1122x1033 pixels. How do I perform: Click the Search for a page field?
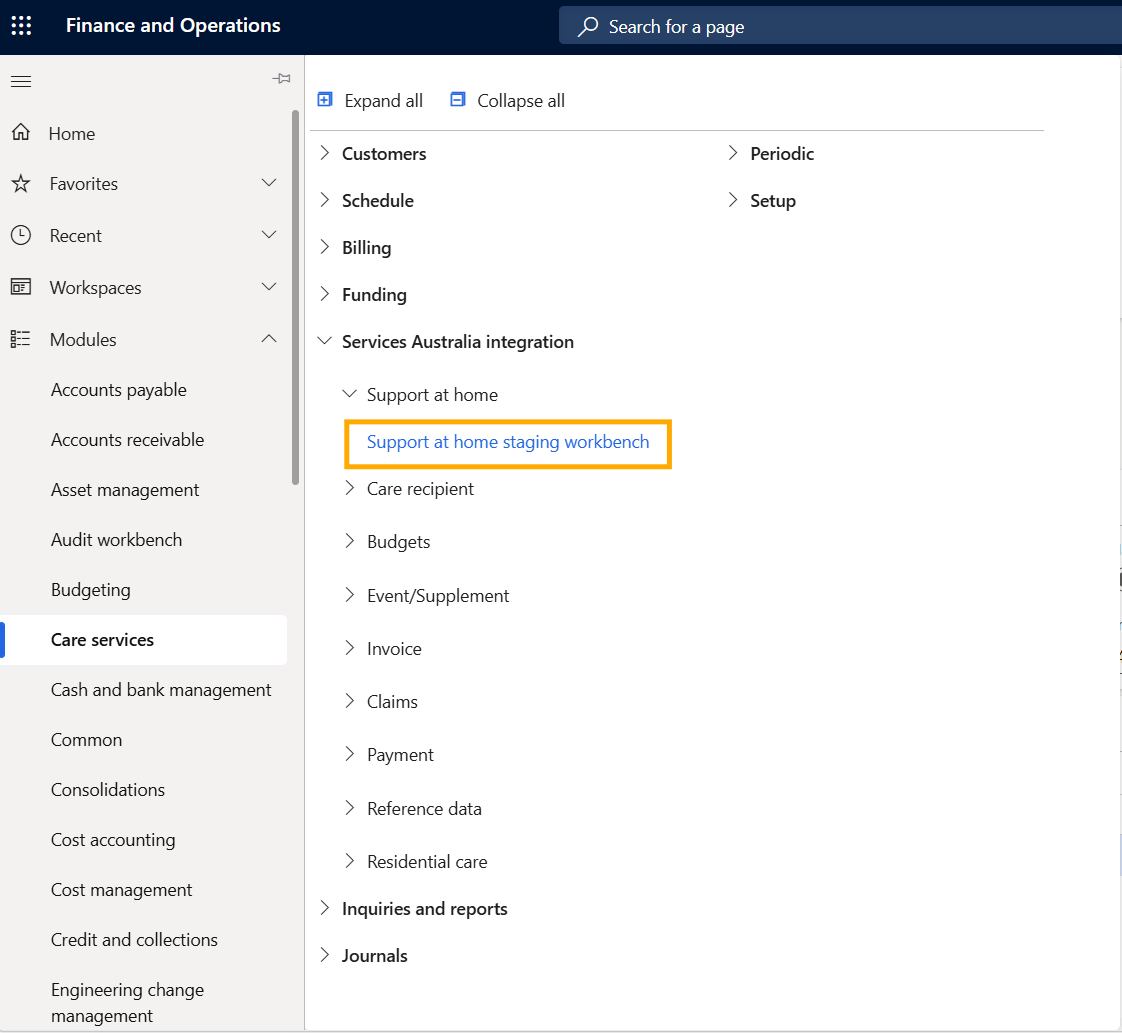coord(840,26)
